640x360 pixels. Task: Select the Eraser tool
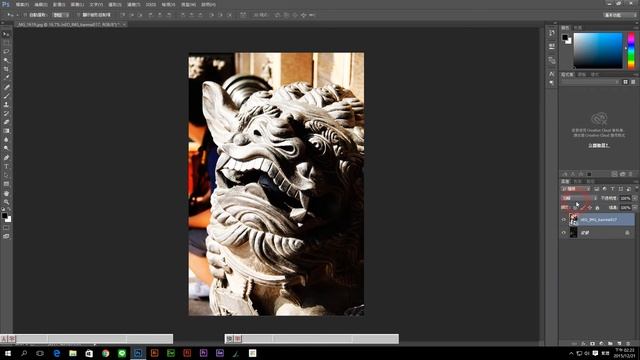click(6, 122)
